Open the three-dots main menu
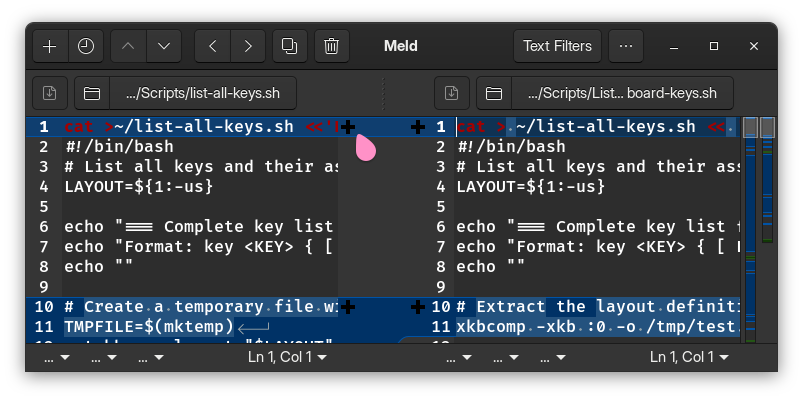803x400 pixels. [625, 46]
